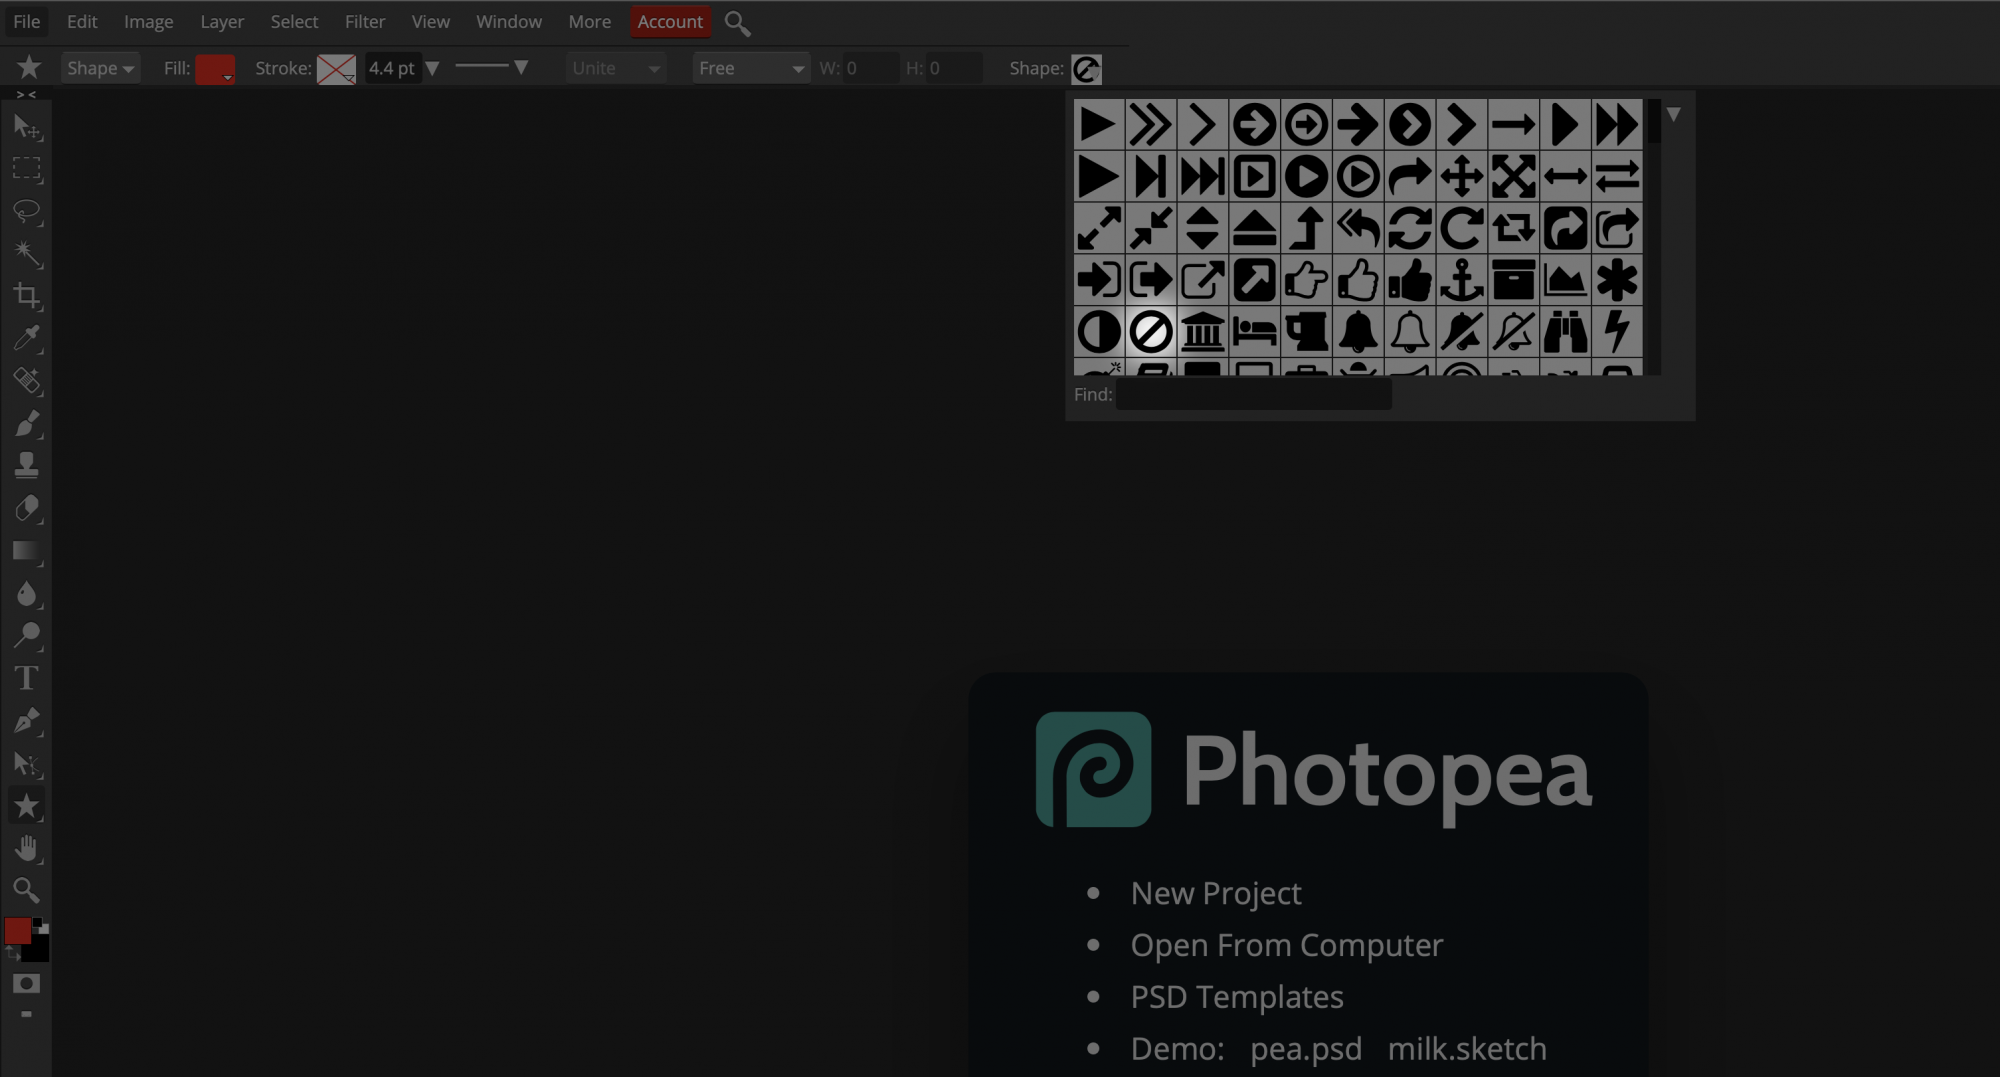Image resolution: width=2000 pixels, height=1077 pixels.
Task: Open the Fill color dropdown
Action: tap(215, 69)
